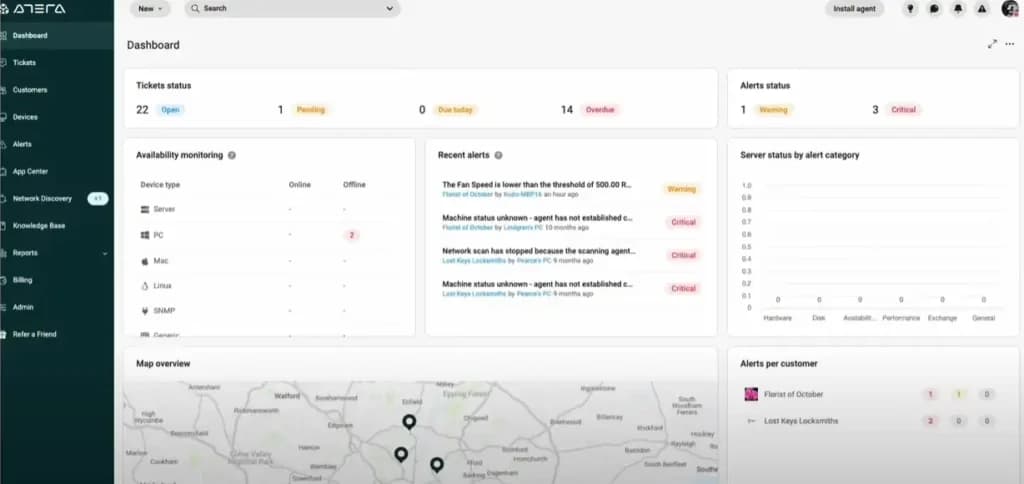Open the warning triangle alerts icon
The image size is (1024, 484).
[x=982, y=8]
